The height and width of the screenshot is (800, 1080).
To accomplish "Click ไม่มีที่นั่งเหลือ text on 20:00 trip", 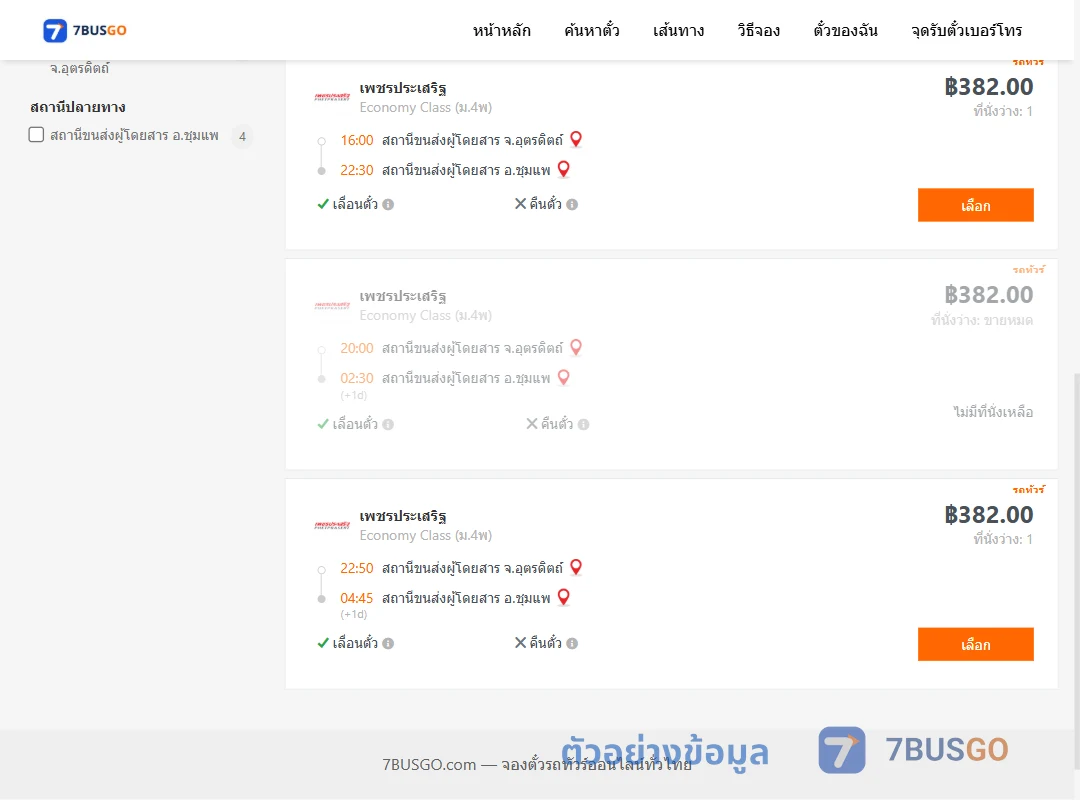I will tap(993, 412).
